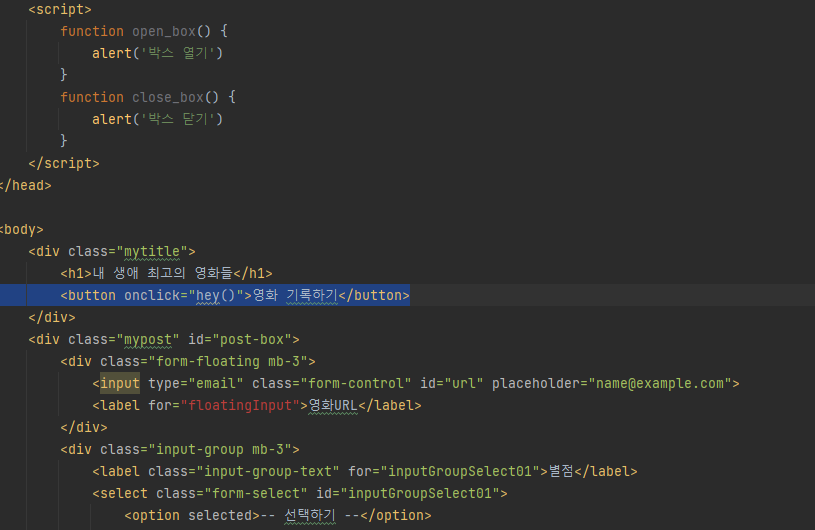
Task: Click the opening <script> tag line
Action: [x=60, y=9]
